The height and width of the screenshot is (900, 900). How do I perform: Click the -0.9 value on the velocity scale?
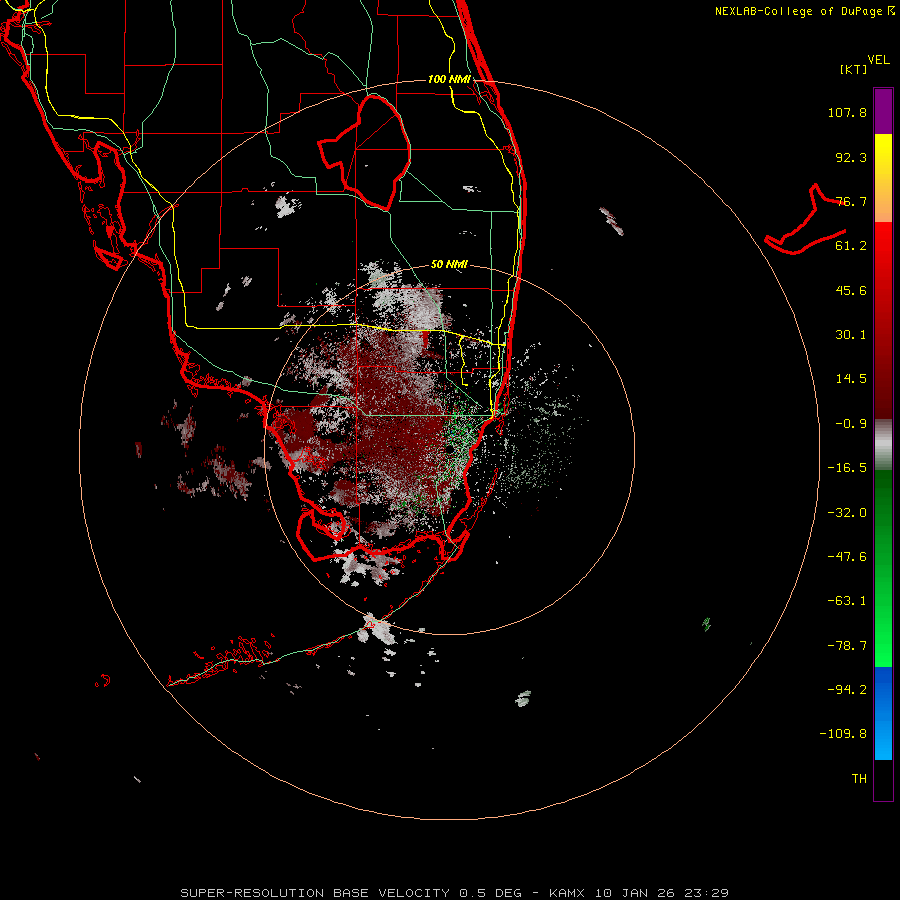coord(851,424)
